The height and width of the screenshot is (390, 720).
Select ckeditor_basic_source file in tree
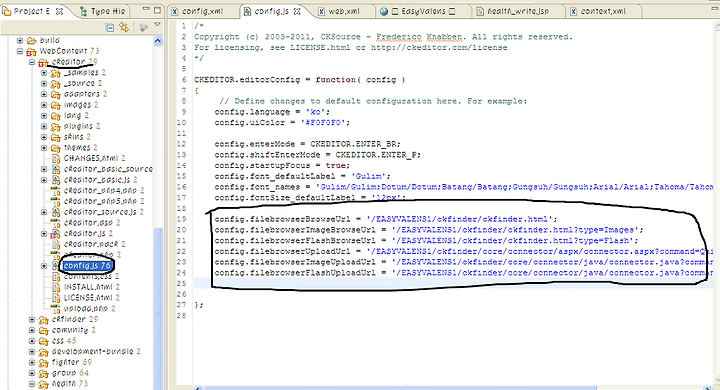pos(108,169)
